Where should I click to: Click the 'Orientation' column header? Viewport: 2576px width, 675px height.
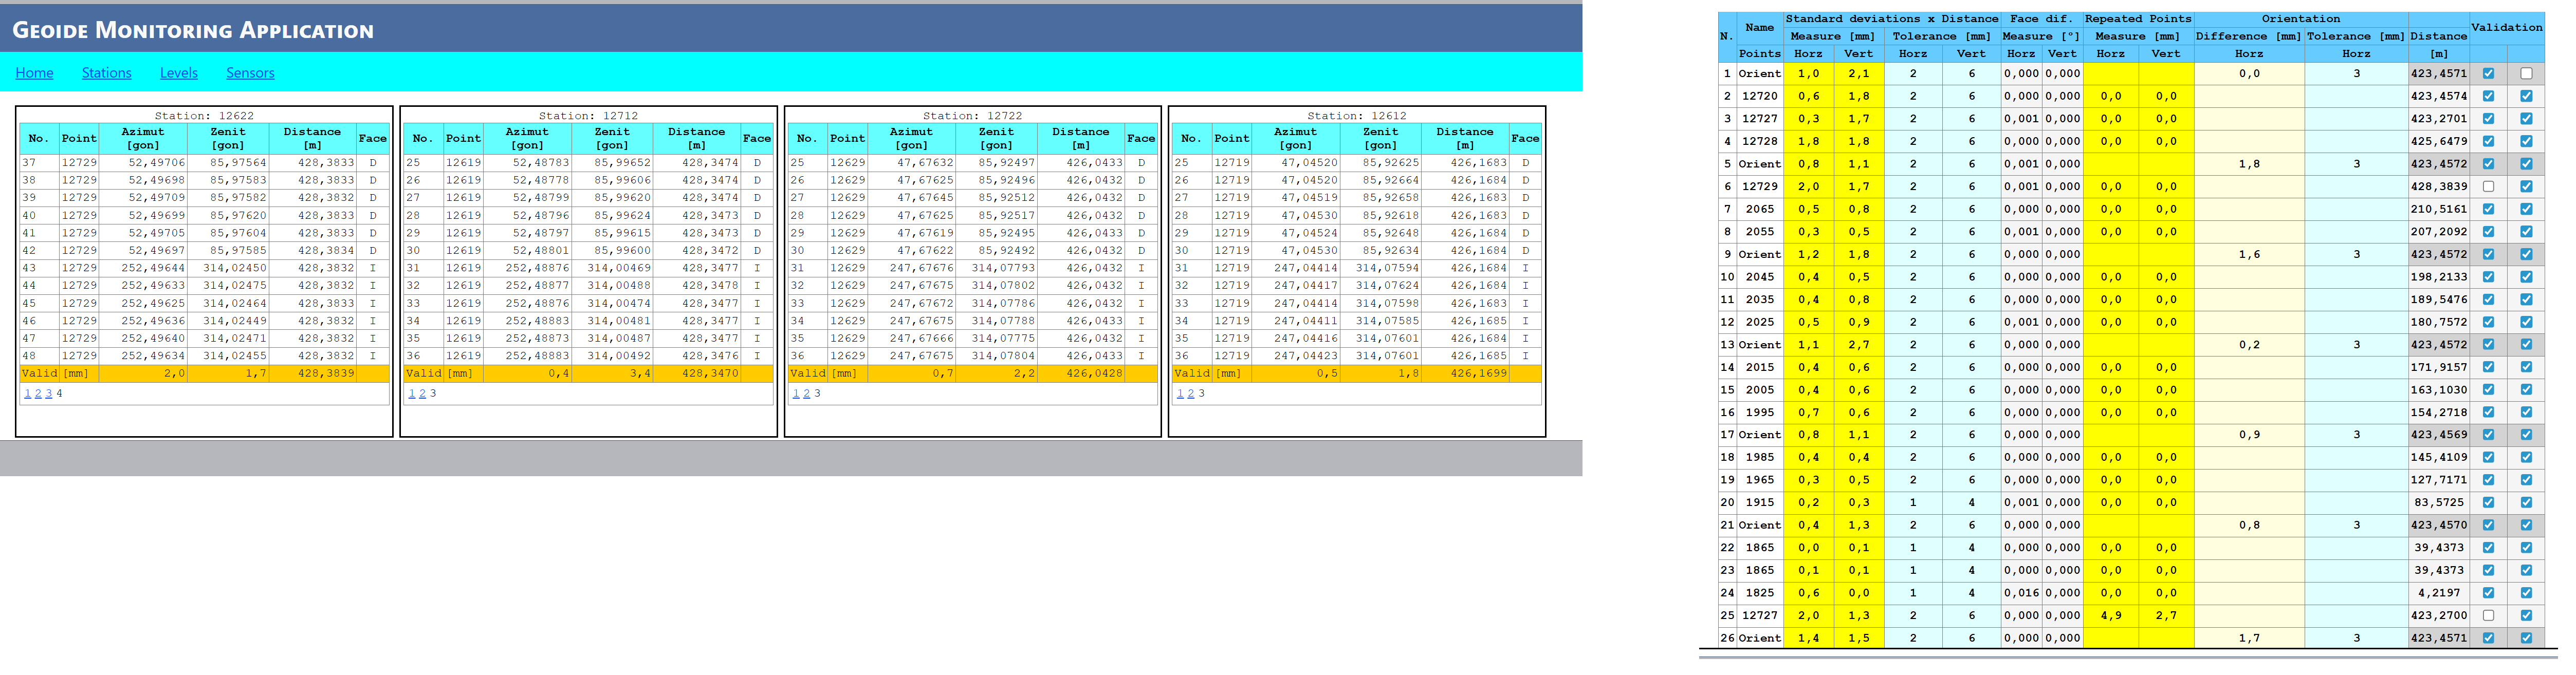coord(2301,19)
